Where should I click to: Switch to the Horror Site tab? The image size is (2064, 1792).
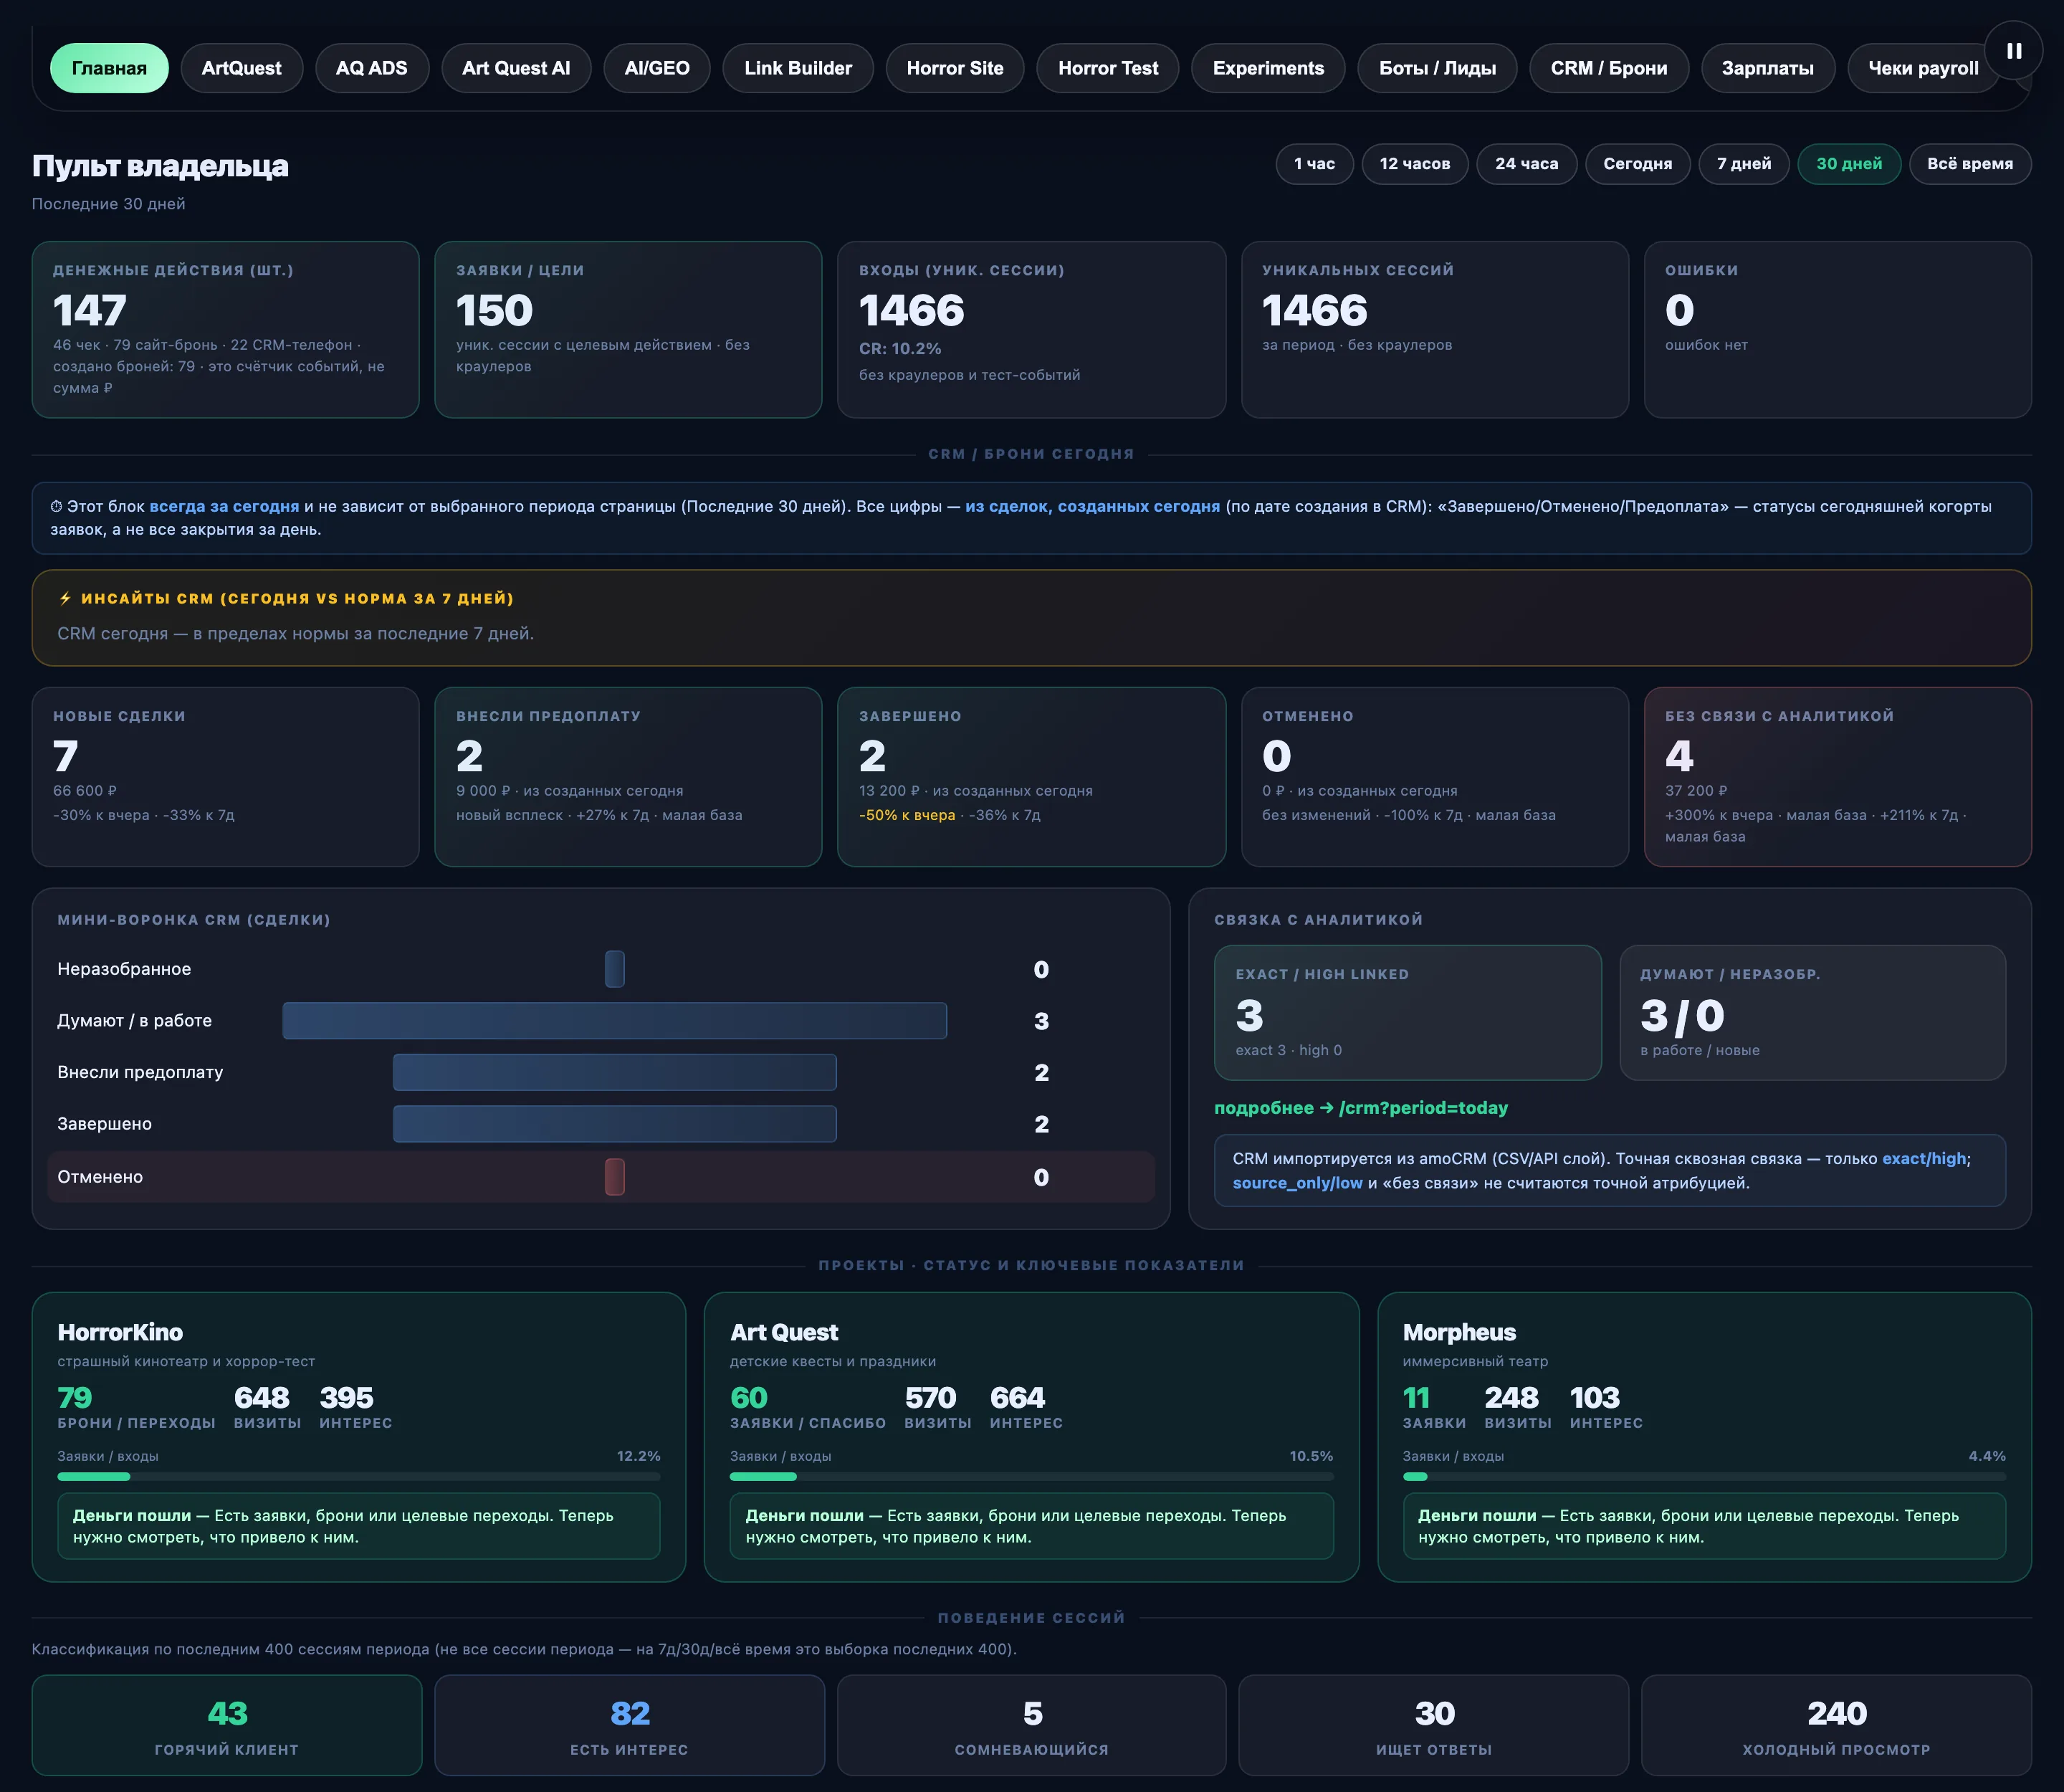955,68
